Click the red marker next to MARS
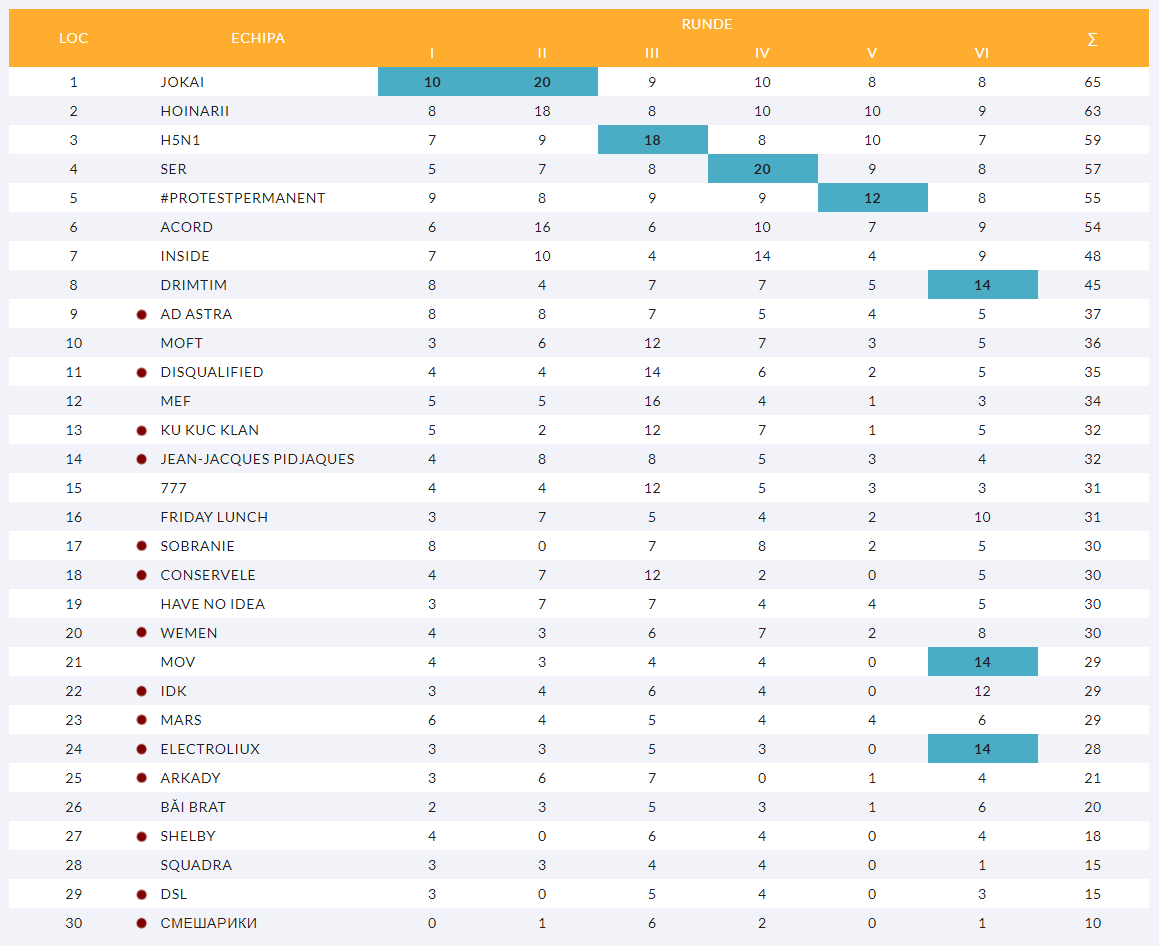This screenshot has width=1159, height=946. [x=142, y=720]
